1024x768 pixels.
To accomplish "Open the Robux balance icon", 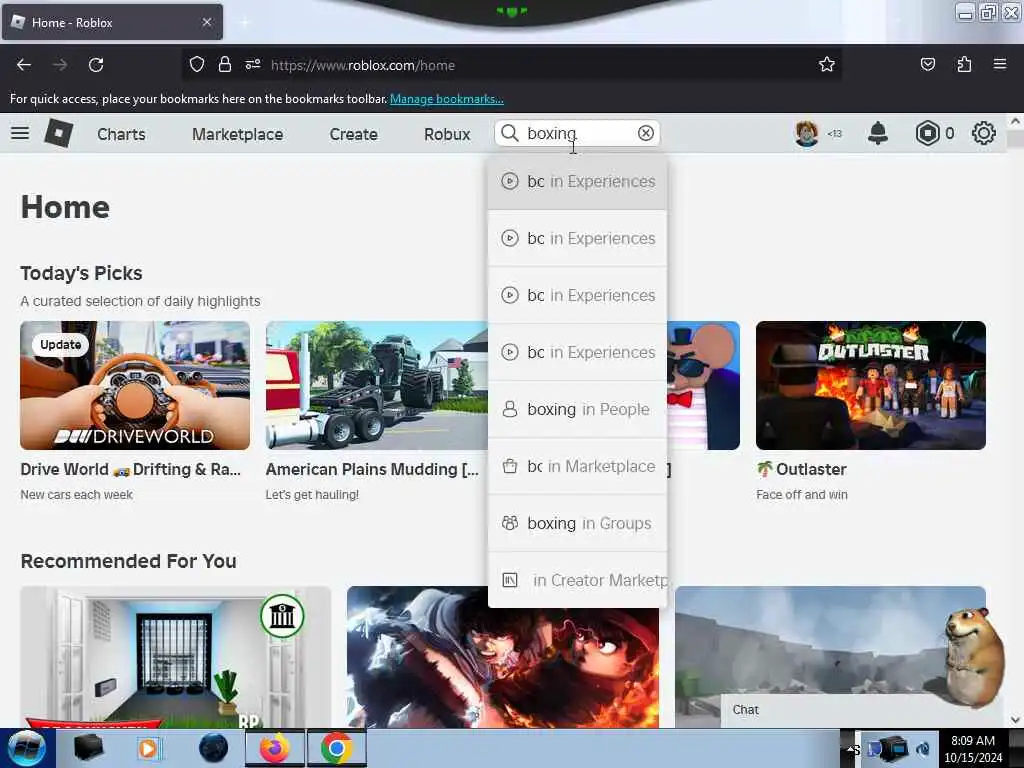I will (927, 133).
